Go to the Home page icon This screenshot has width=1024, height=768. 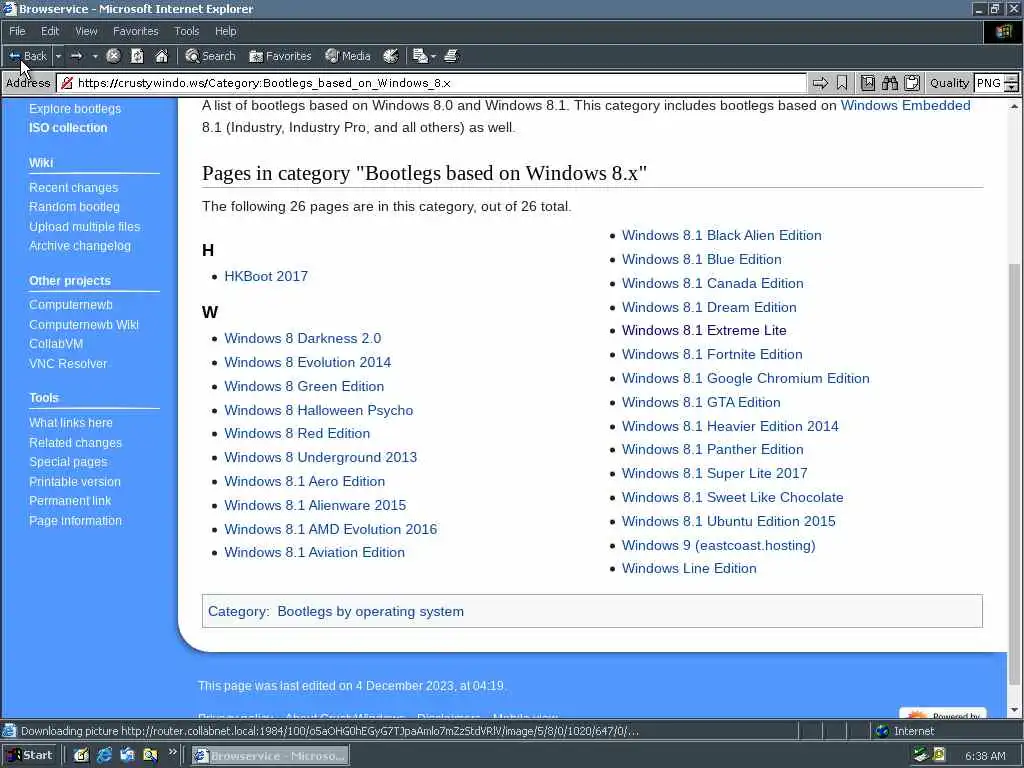pos(161,56)
